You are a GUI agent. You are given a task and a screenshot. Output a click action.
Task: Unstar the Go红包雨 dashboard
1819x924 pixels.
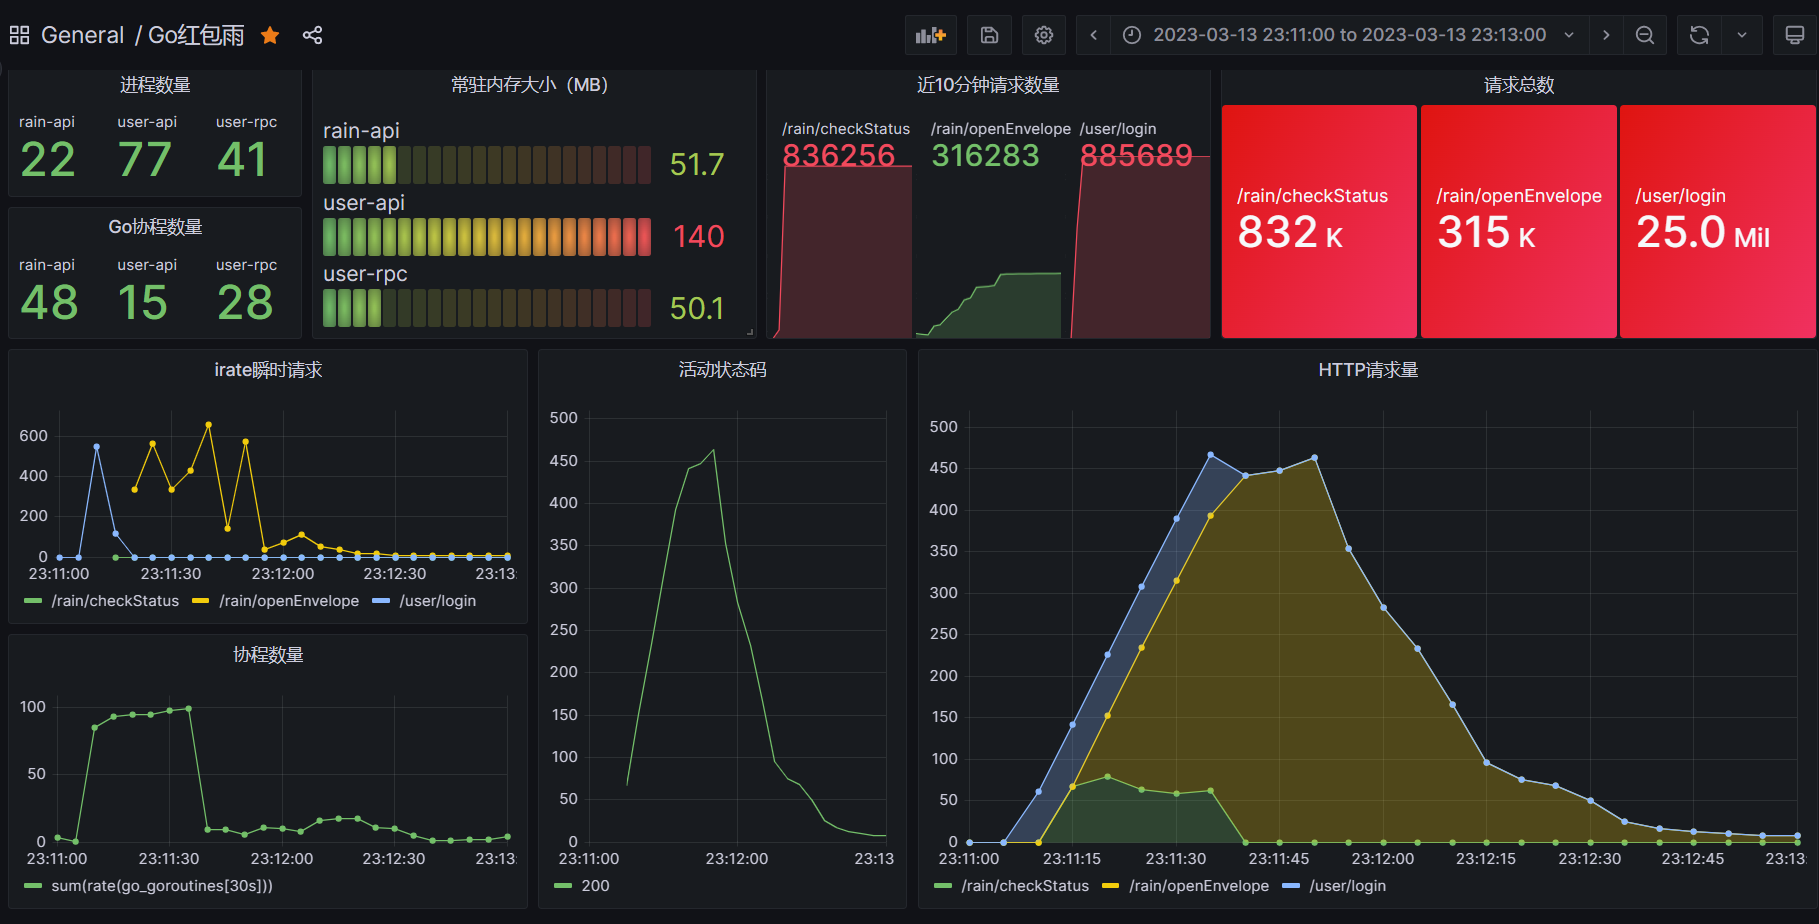tap(270, 35)
